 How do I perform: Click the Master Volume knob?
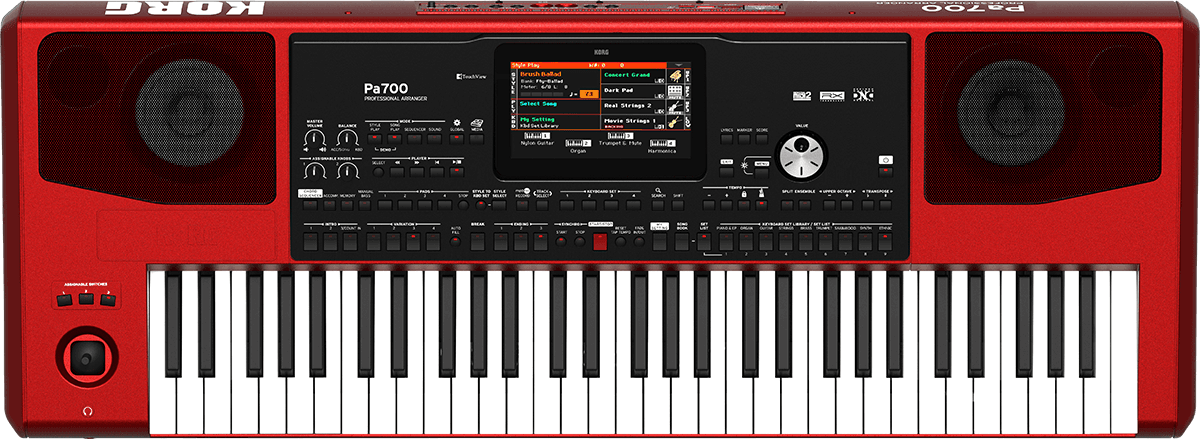coord(315,140)
